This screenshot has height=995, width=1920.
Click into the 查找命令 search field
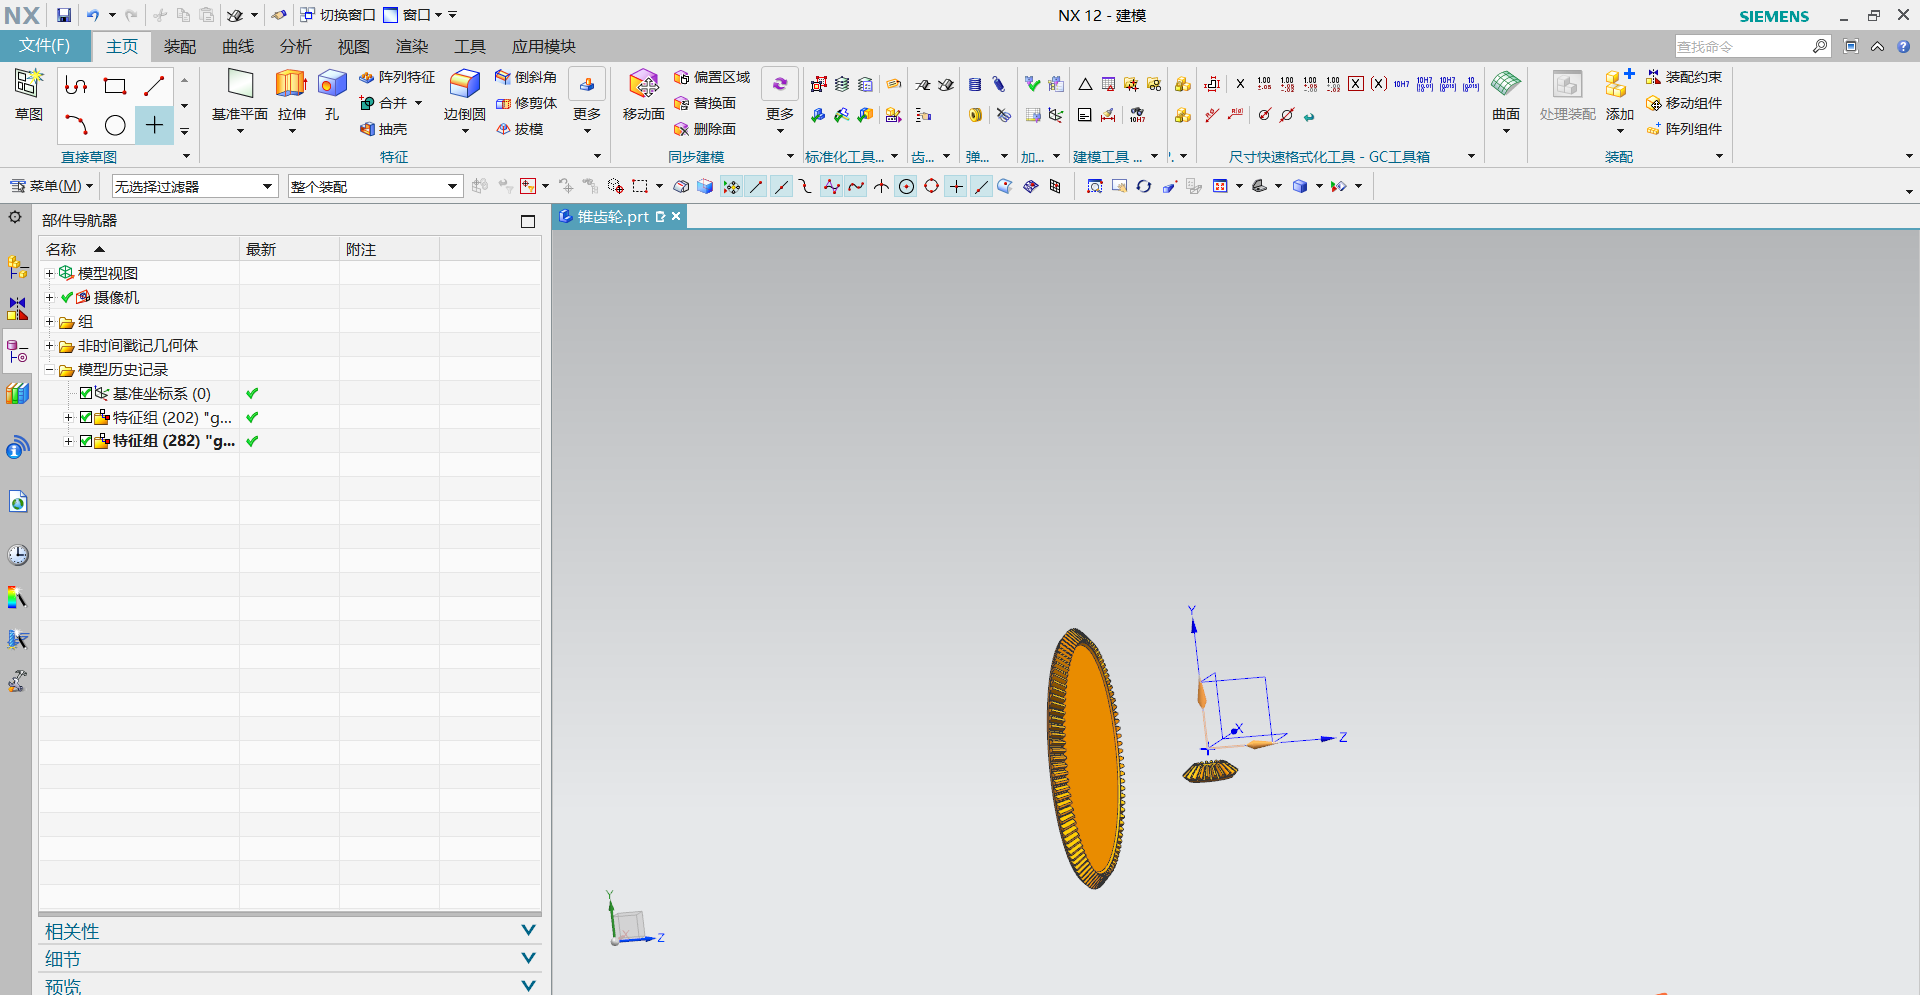click(x=1743, y=46)
